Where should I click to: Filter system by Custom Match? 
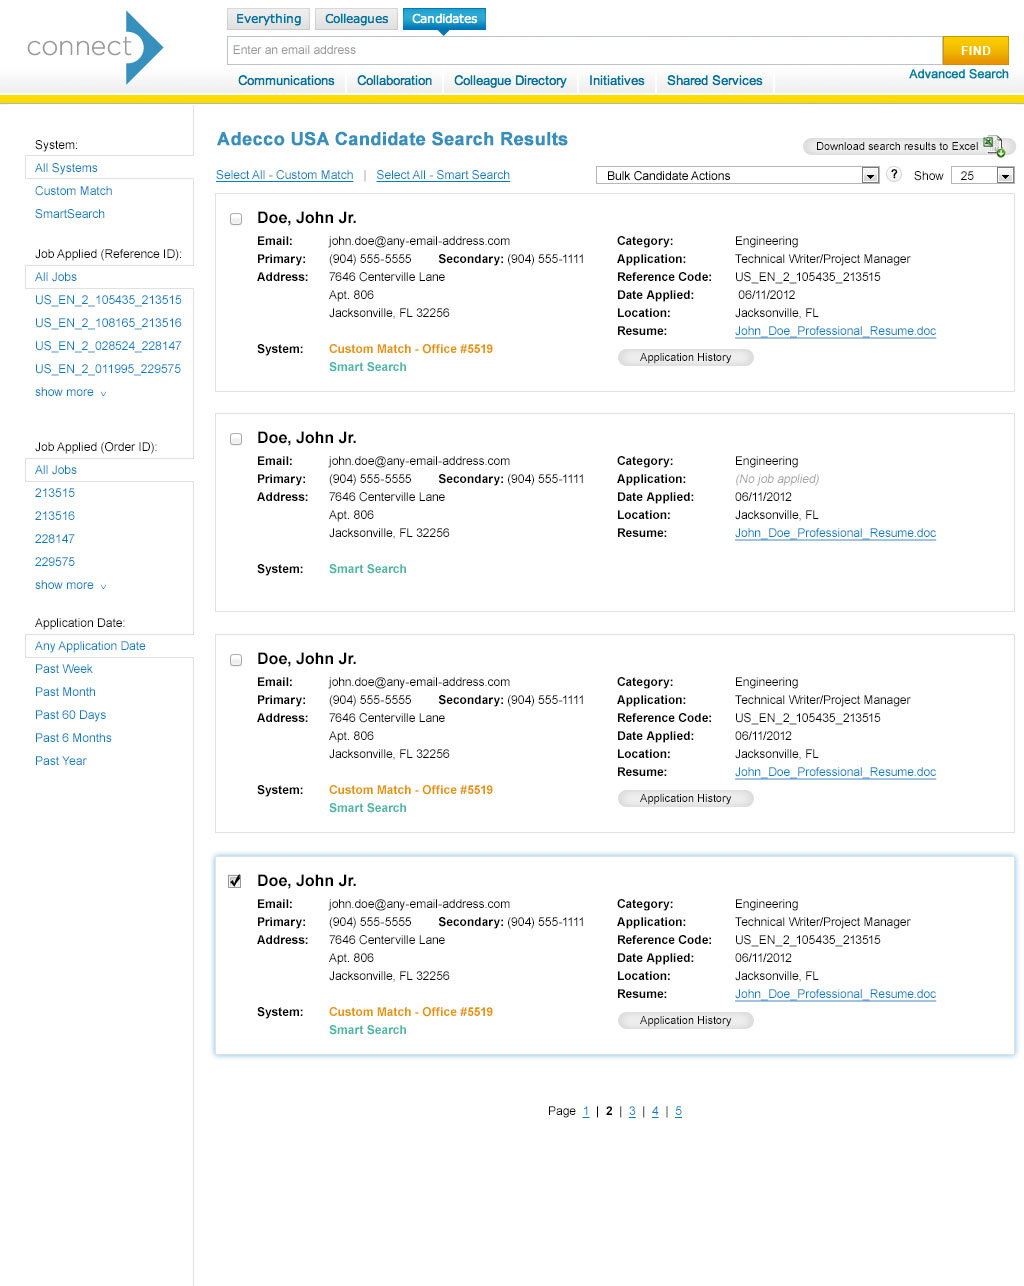pos(74,191)
